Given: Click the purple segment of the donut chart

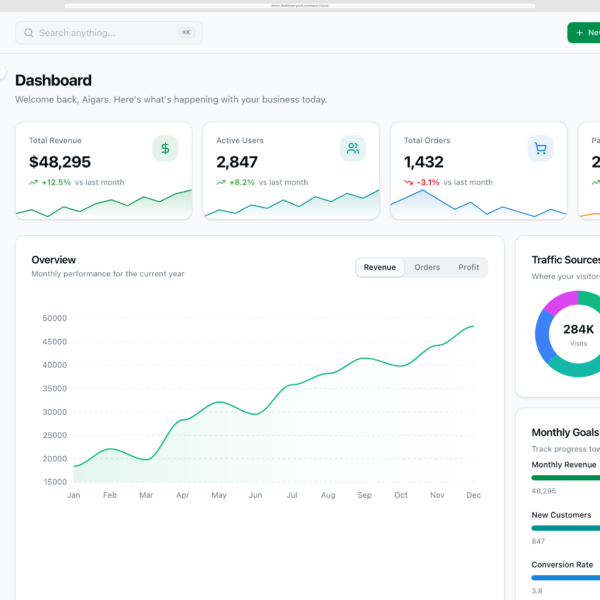Looking at the screenshot, I should click(x=562, y=301).
